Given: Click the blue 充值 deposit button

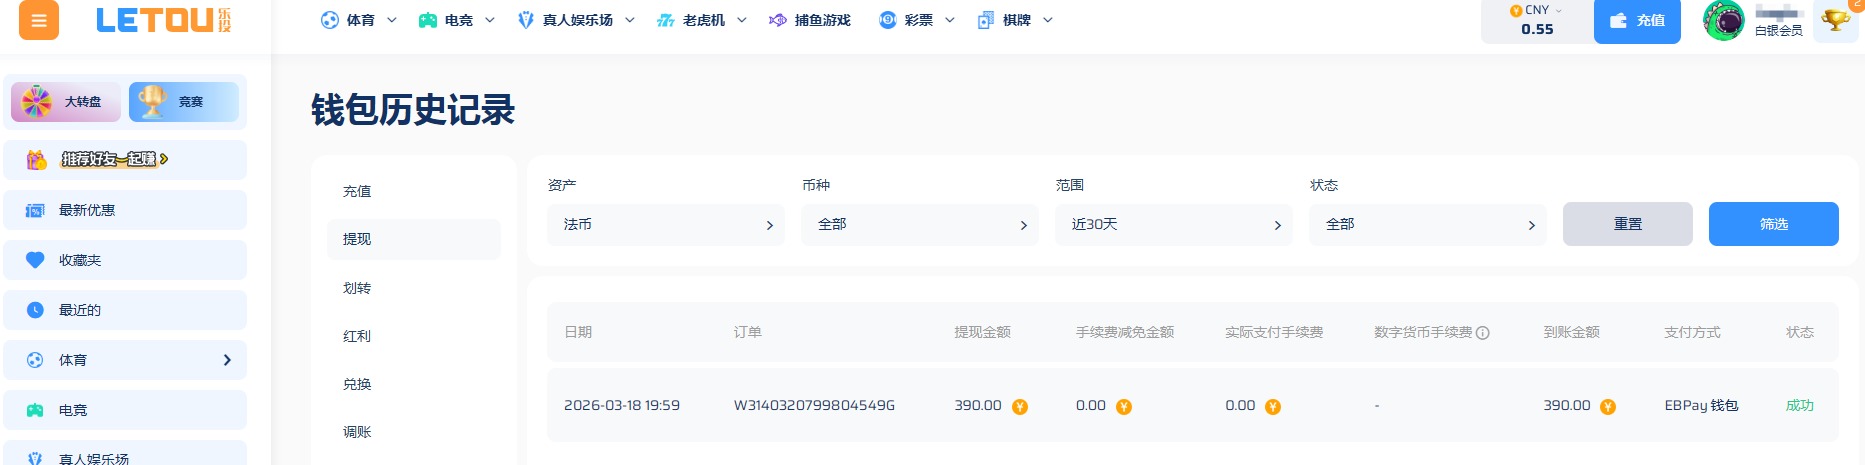Looking at the screenshot, I should point(1637,20).
